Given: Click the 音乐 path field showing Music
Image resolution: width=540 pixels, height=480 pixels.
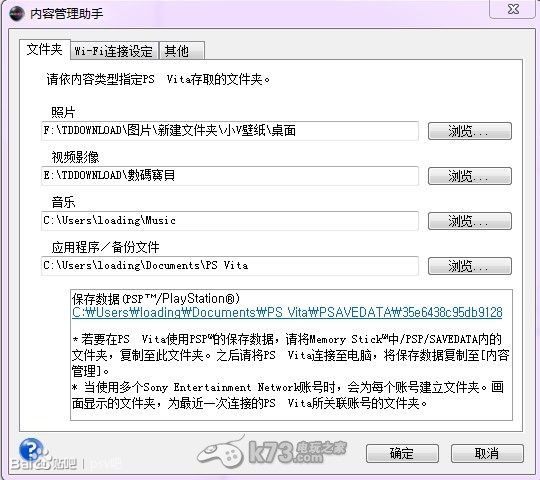Looking at the screenshot, I should point(230,221).
